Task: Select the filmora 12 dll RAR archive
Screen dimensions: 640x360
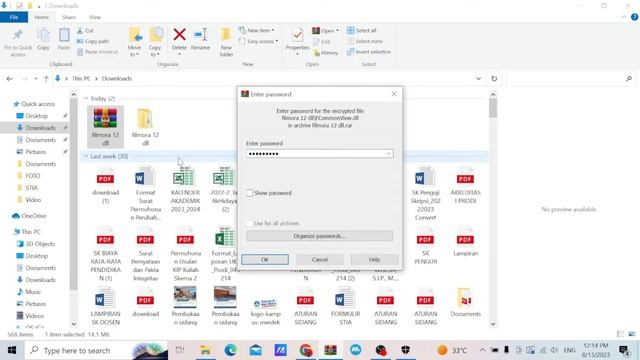Action: [x=105, y=127]
